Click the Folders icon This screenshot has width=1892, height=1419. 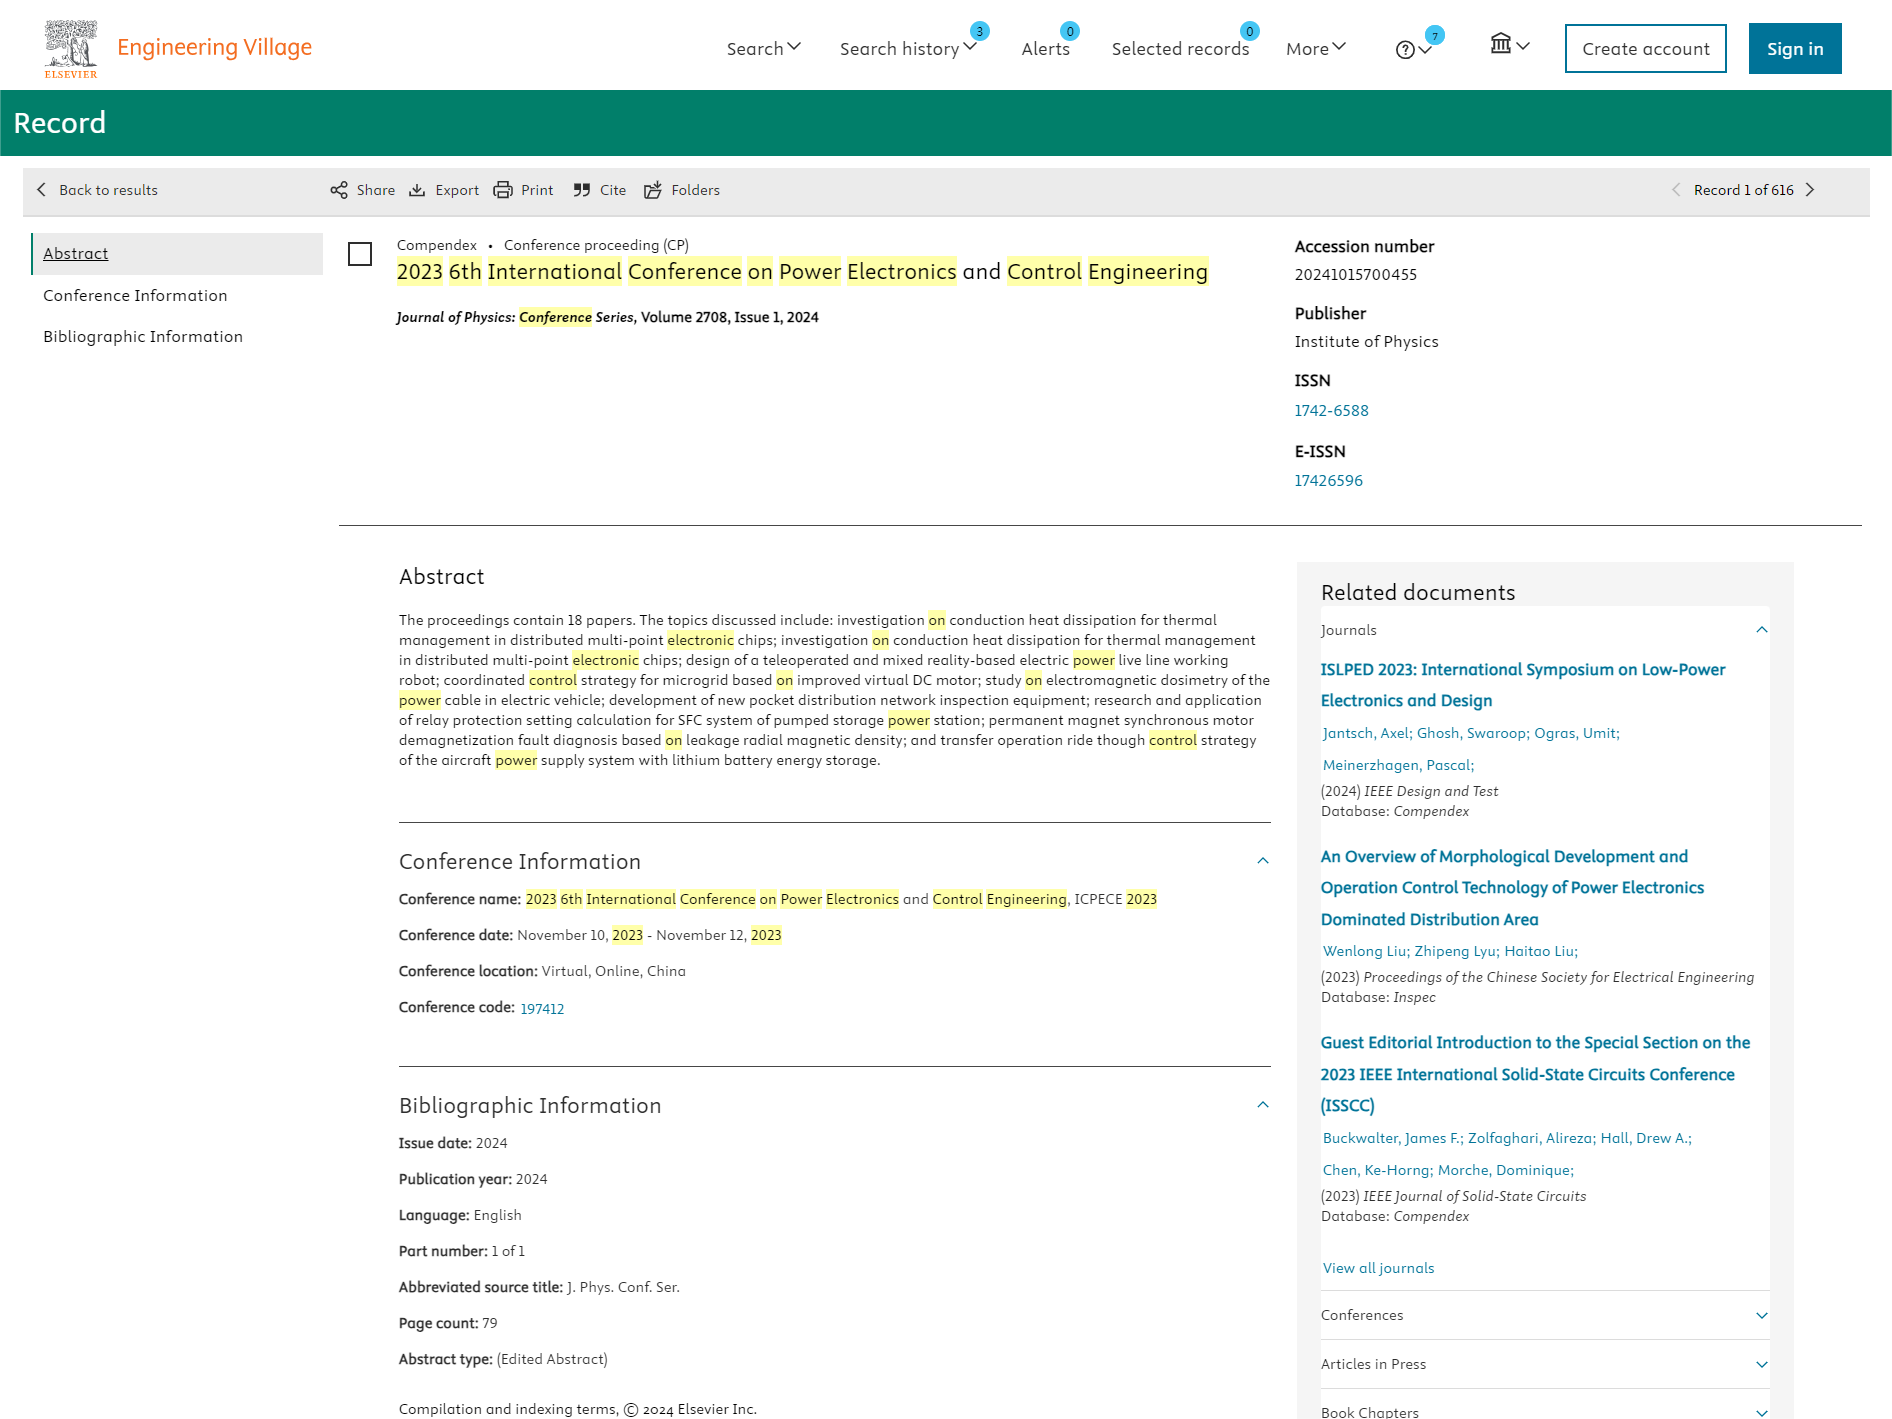[653, 190]
